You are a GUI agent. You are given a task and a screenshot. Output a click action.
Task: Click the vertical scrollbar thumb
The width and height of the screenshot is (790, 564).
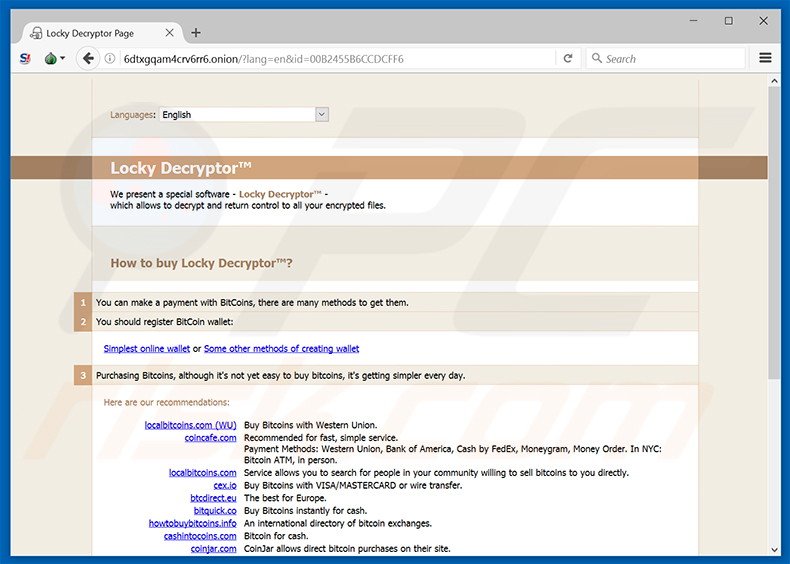pos(774,232)
